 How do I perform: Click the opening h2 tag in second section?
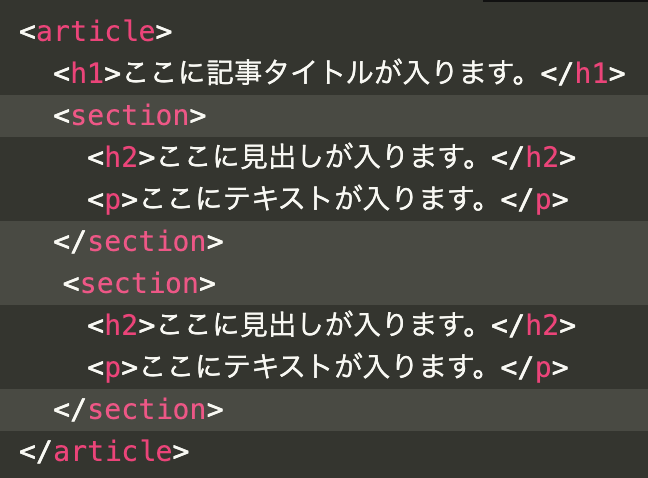click(121, 325)
